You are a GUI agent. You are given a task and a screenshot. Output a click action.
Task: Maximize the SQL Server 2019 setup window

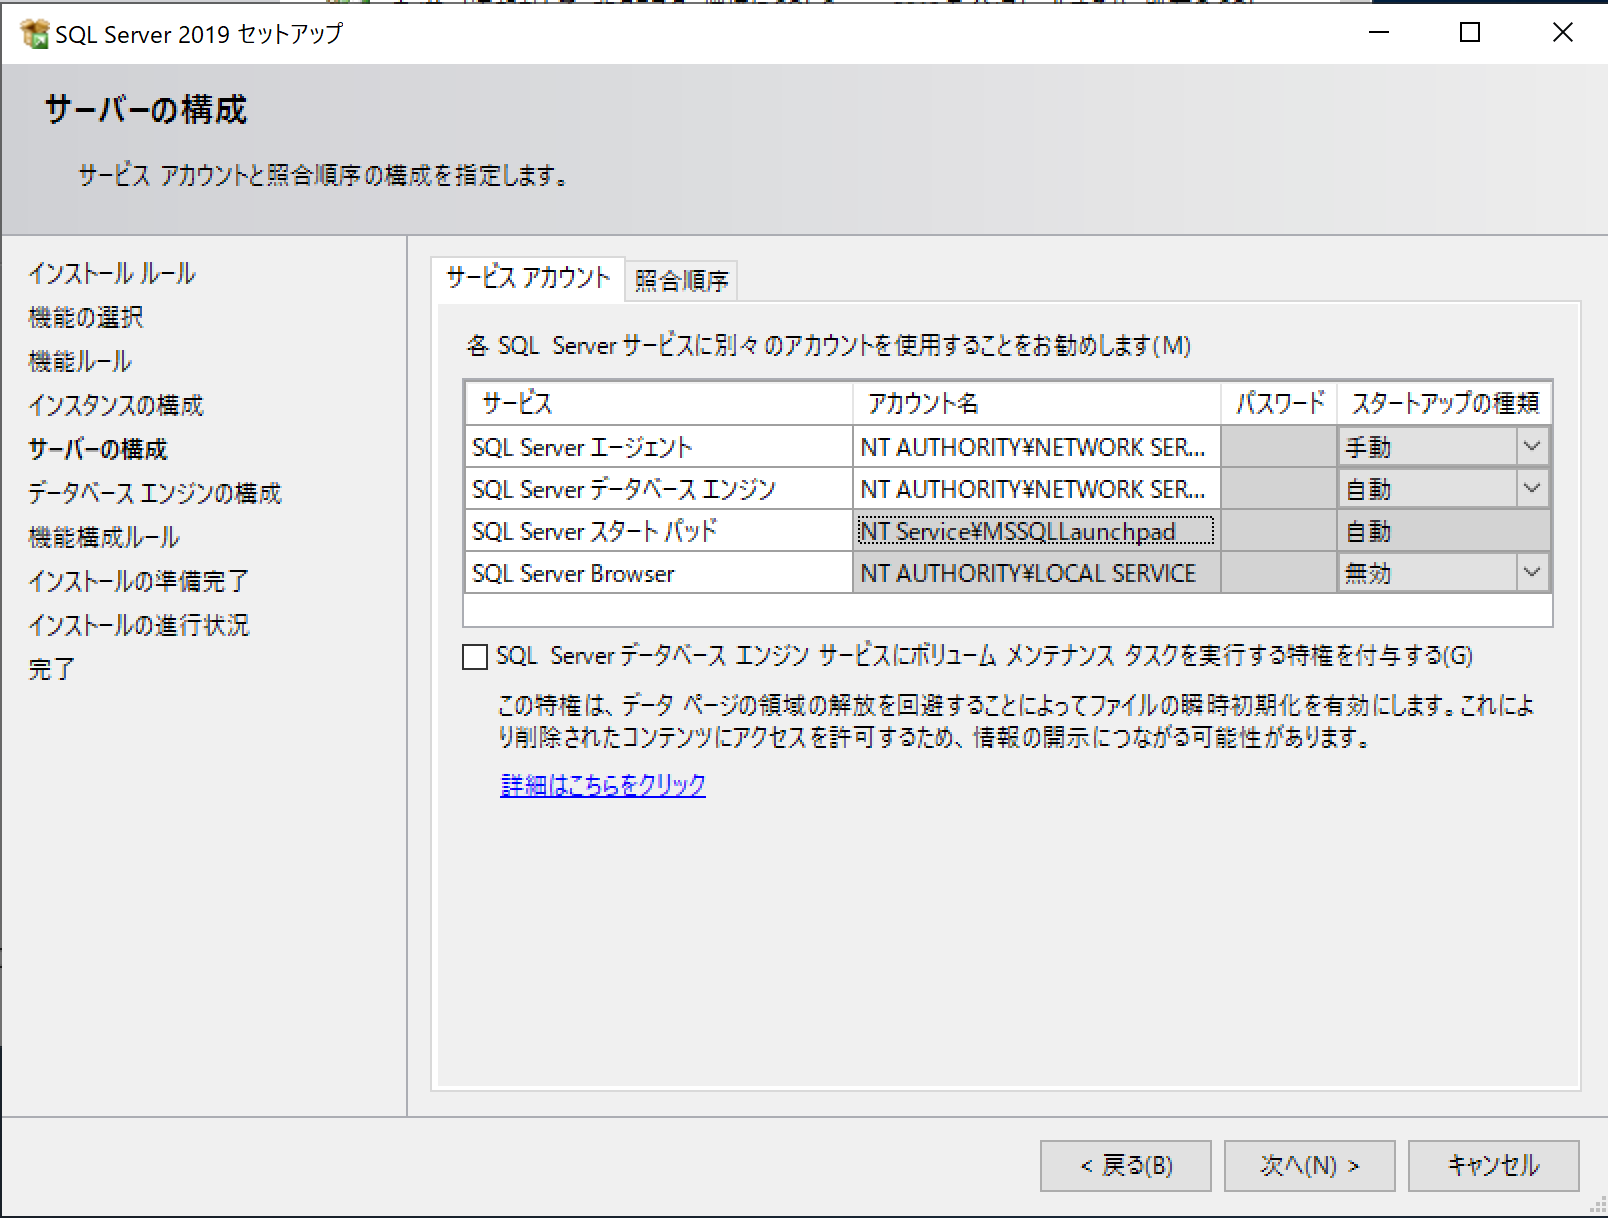coord(1470,33)
